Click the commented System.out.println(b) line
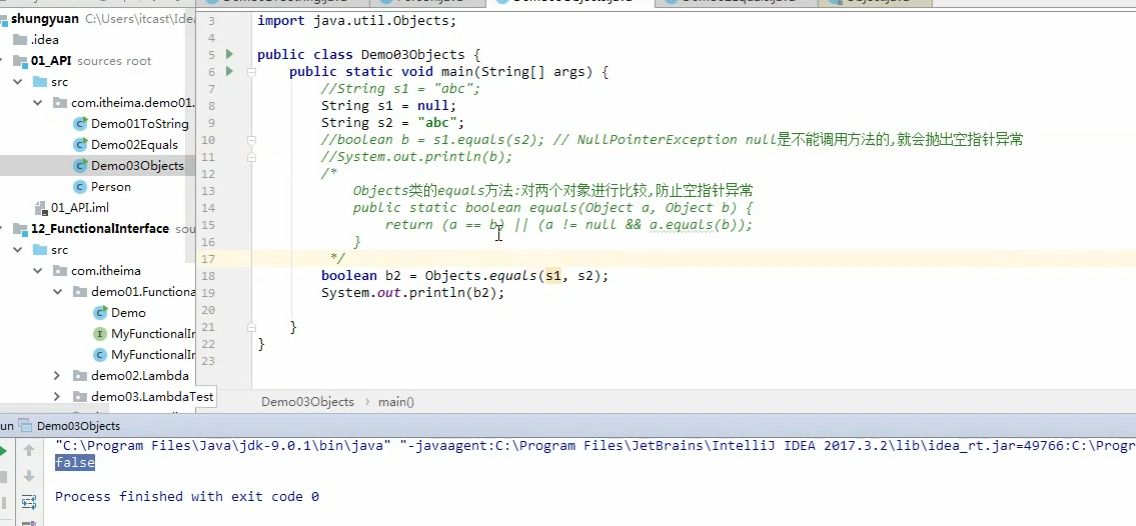The height and width of the screenshot is (526, 1136). [417, 156]
